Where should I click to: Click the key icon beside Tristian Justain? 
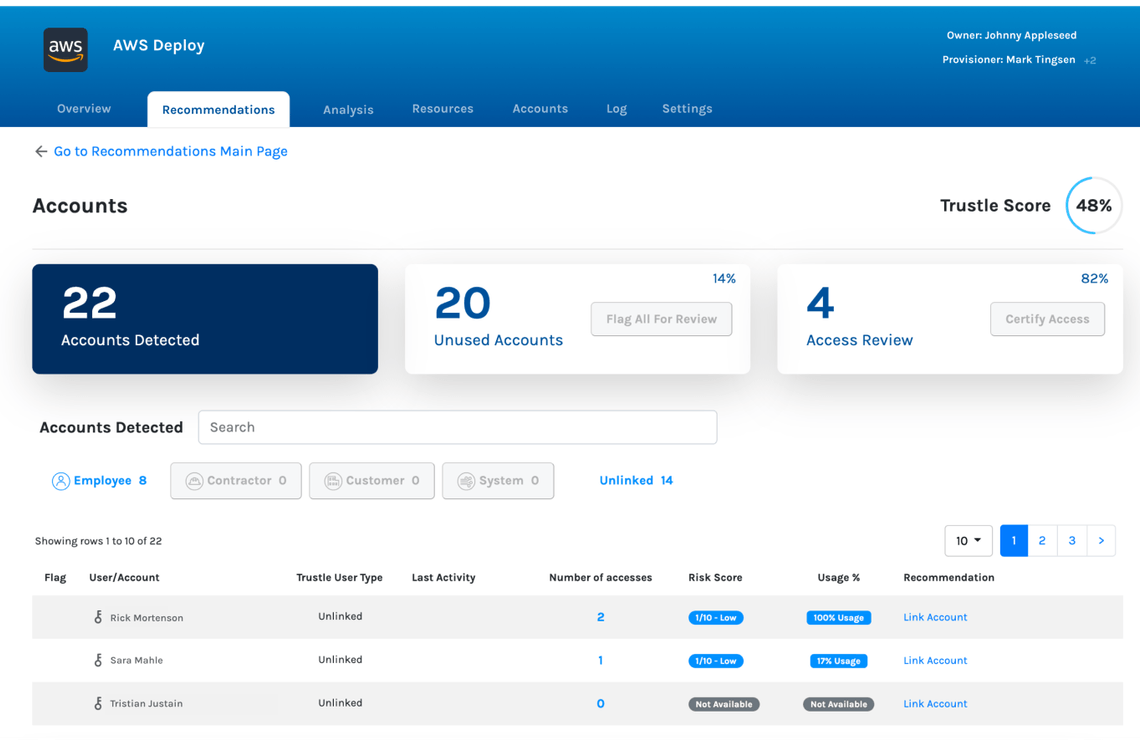(98, 703)
